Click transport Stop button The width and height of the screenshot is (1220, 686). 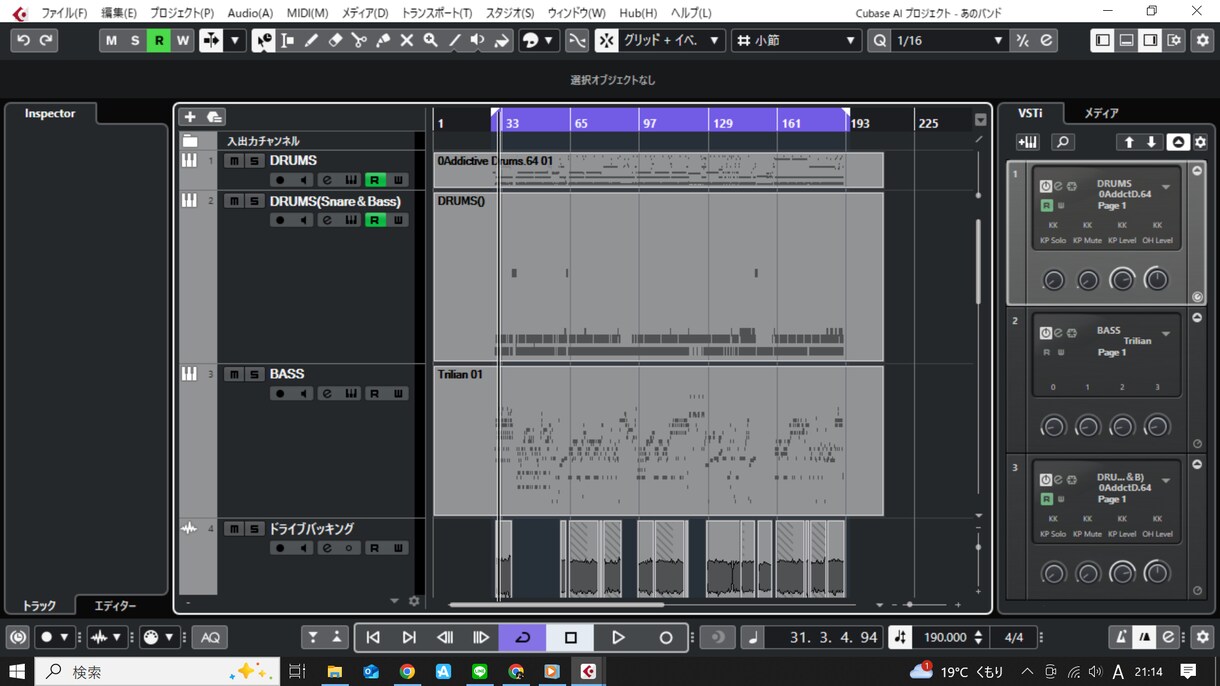[570, 637]
